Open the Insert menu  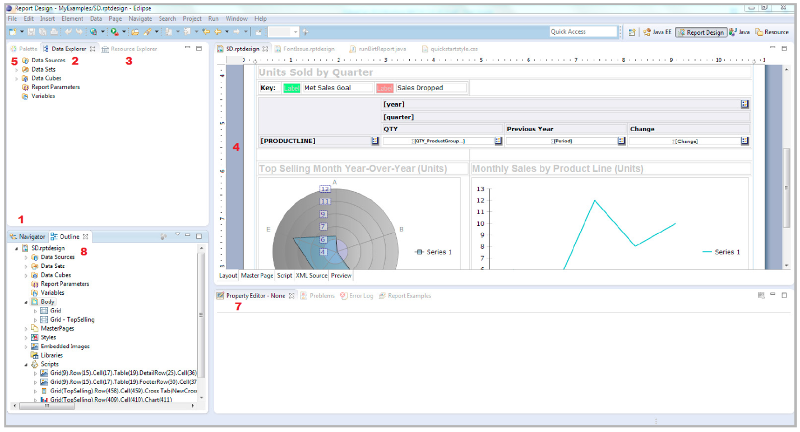[47, 18]
